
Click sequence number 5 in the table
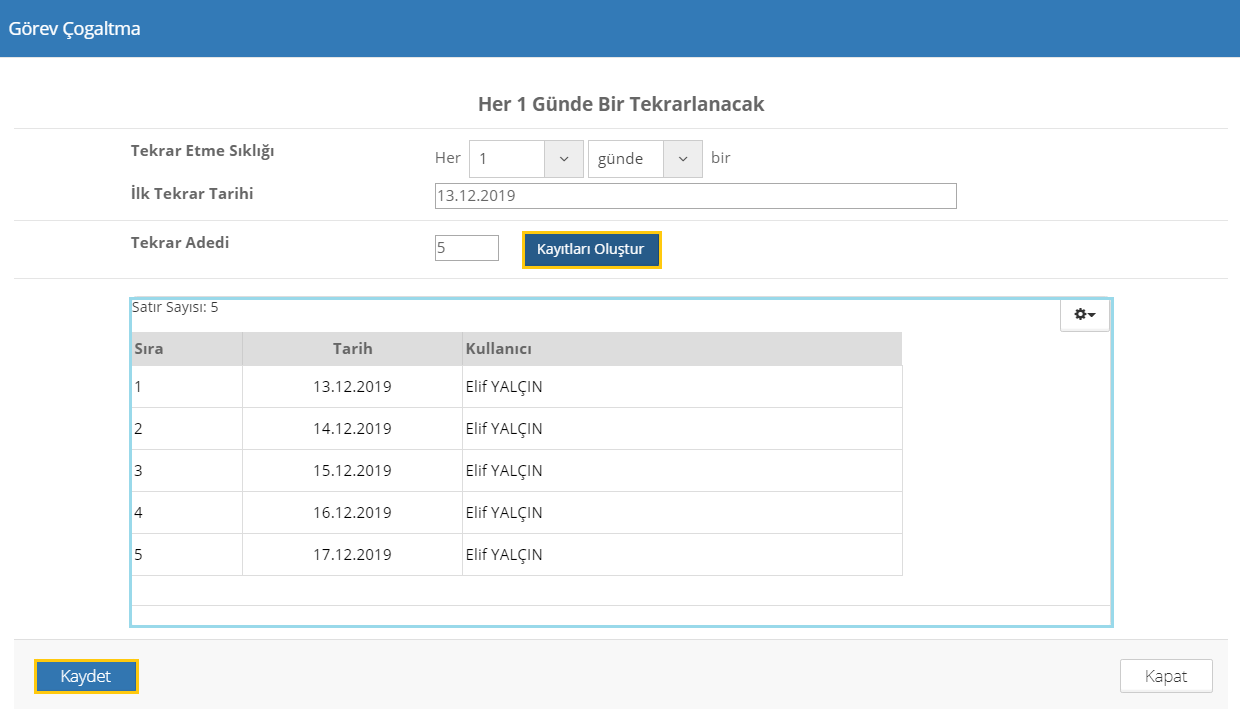point(138,555)
